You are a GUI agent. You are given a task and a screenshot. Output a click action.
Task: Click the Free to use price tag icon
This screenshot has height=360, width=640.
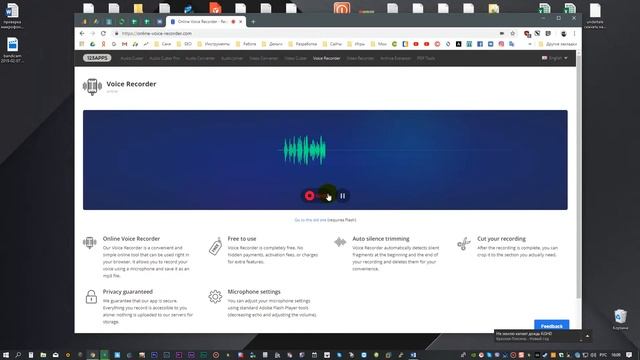pos(215,247)
